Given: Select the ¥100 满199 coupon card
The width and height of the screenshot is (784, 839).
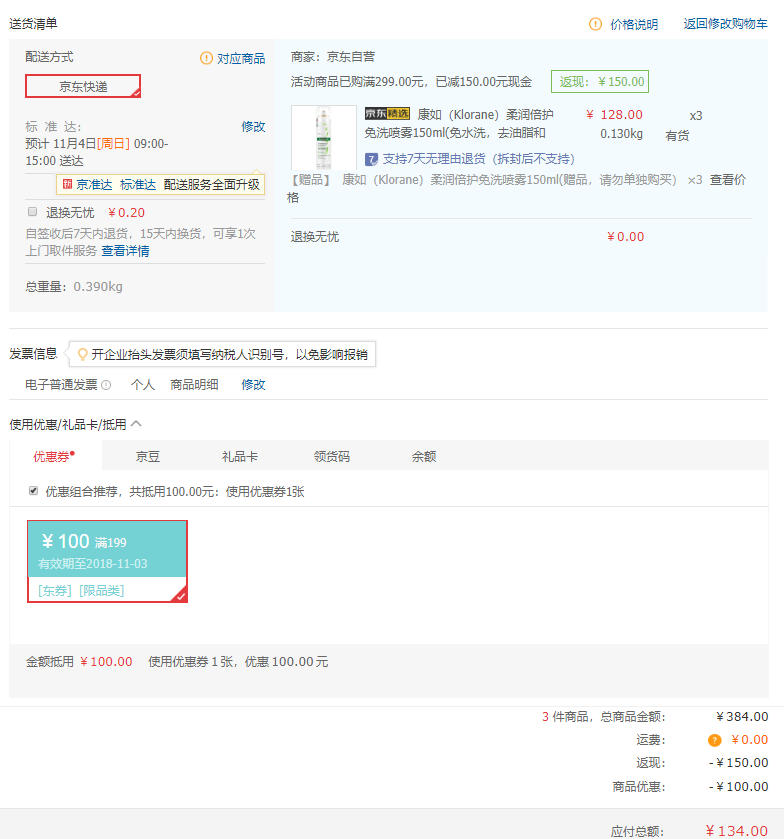Looking at the screenshot, I should (x=108, y=561).
